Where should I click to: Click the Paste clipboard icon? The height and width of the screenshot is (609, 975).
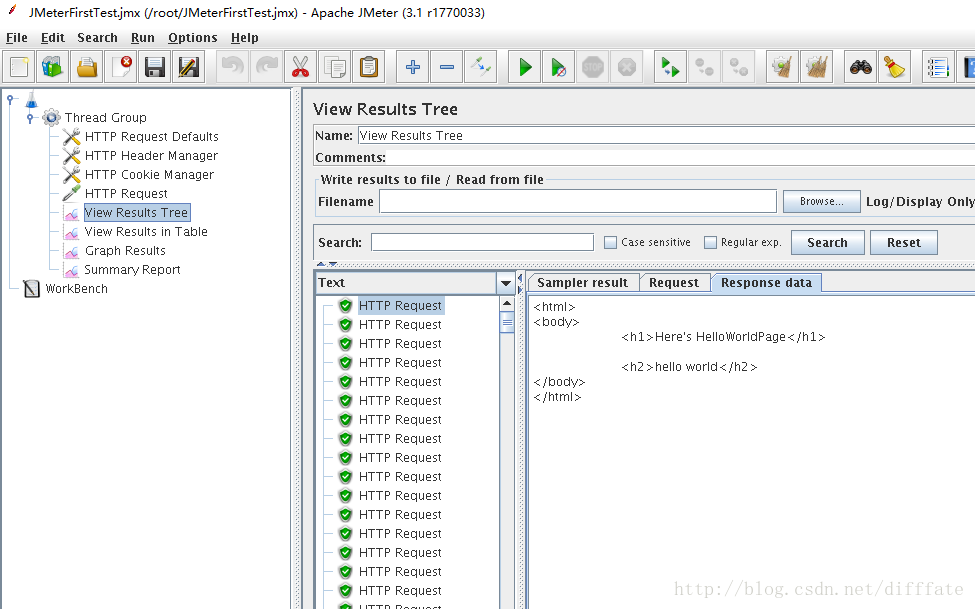click(x=369, y=67)
